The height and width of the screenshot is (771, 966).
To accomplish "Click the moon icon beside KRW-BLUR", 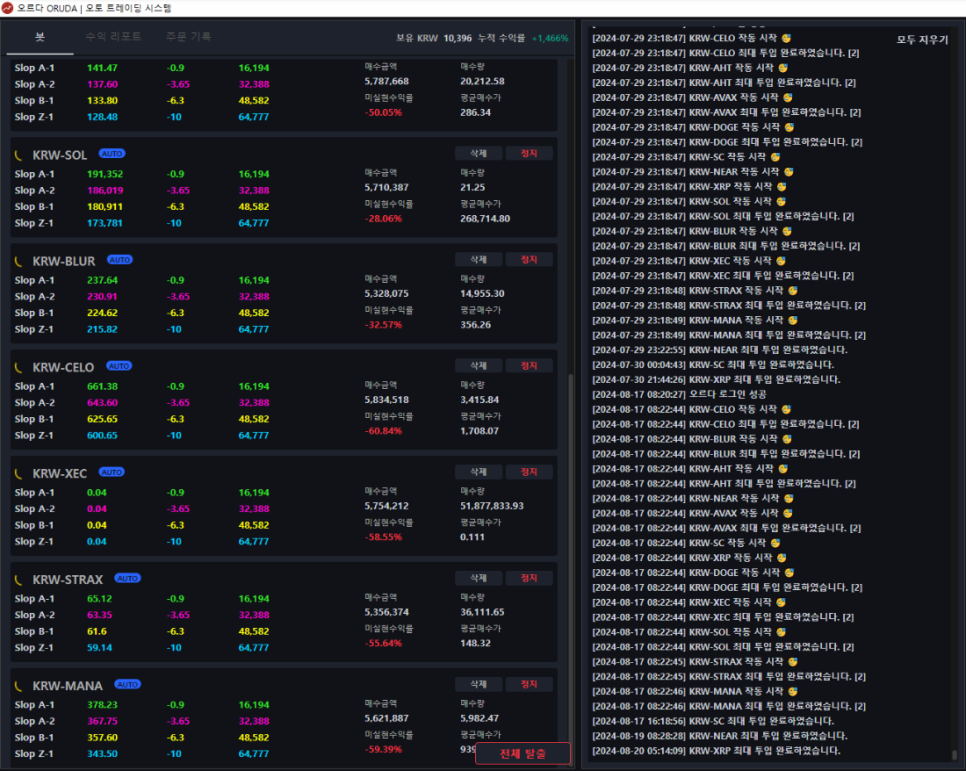I will pos(18,261).
